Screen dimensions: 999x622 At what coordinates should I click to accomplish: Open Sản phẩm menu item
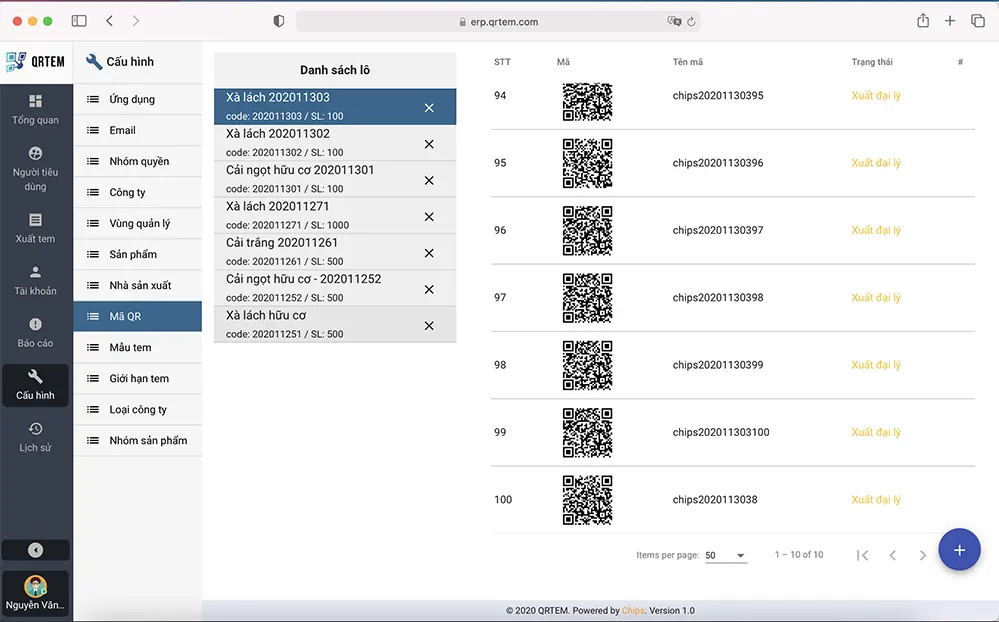pyautogui.click(x=138, y=254)
